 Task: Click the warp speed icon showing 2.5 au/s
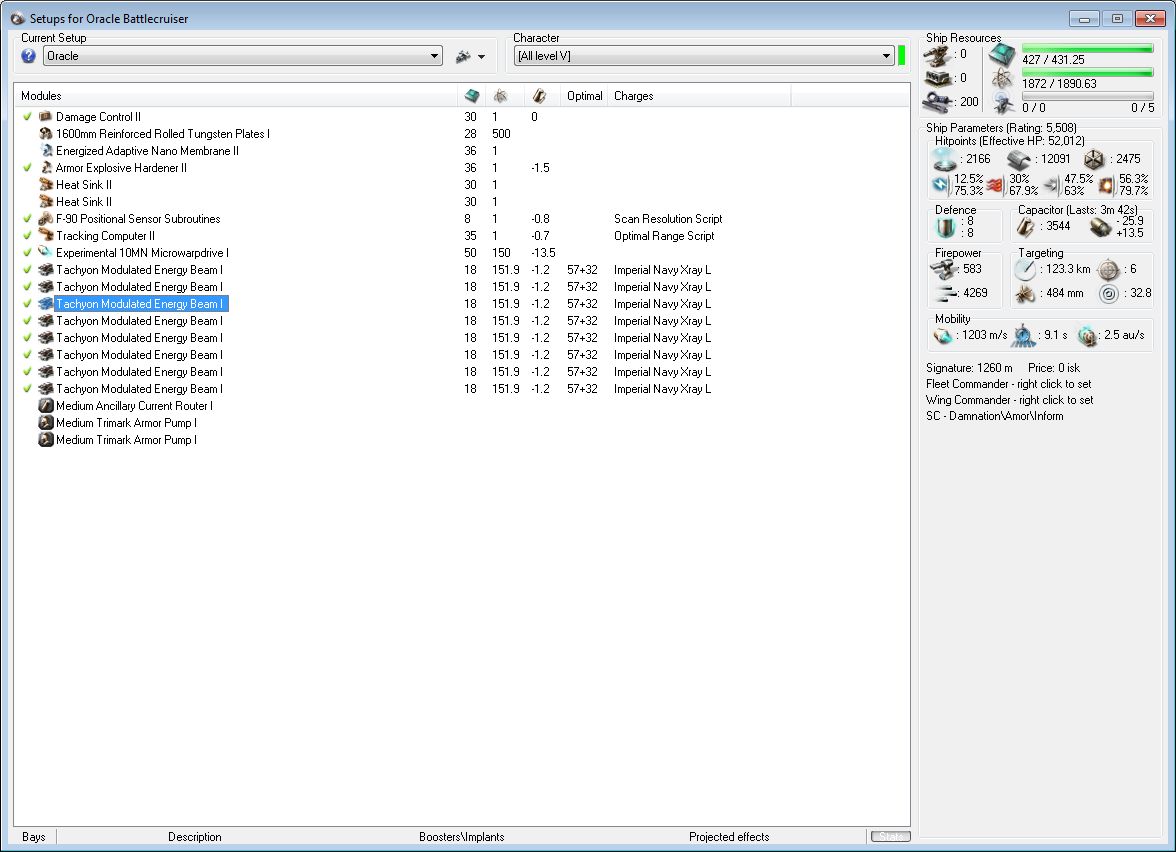click(1086, 336)
